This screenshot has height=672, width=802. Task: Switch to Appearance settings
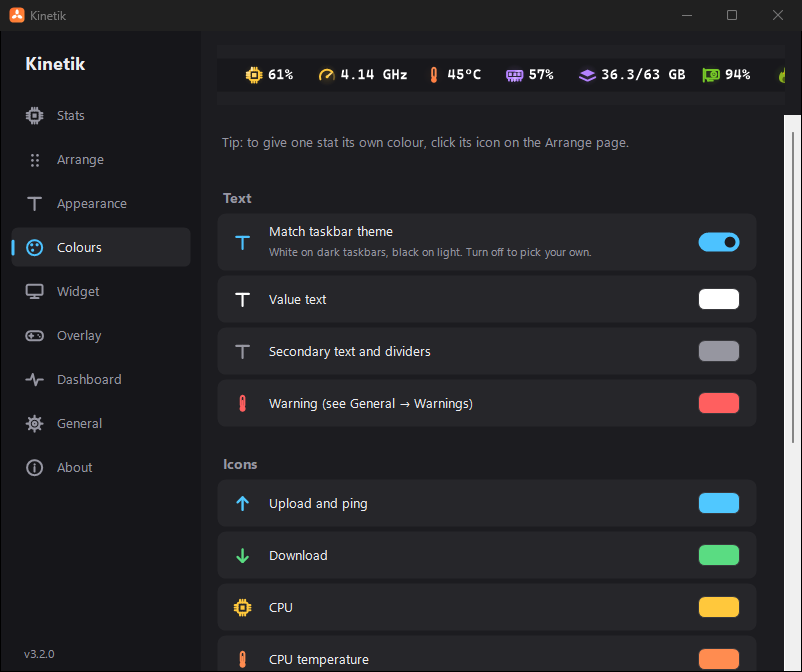[x=101, y=204]
